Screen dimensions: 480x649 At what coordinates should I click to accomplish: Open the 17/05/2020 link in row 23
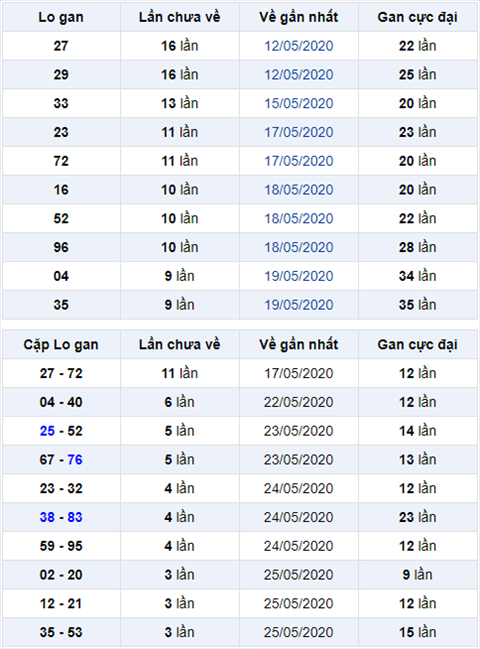click(299, 132)
